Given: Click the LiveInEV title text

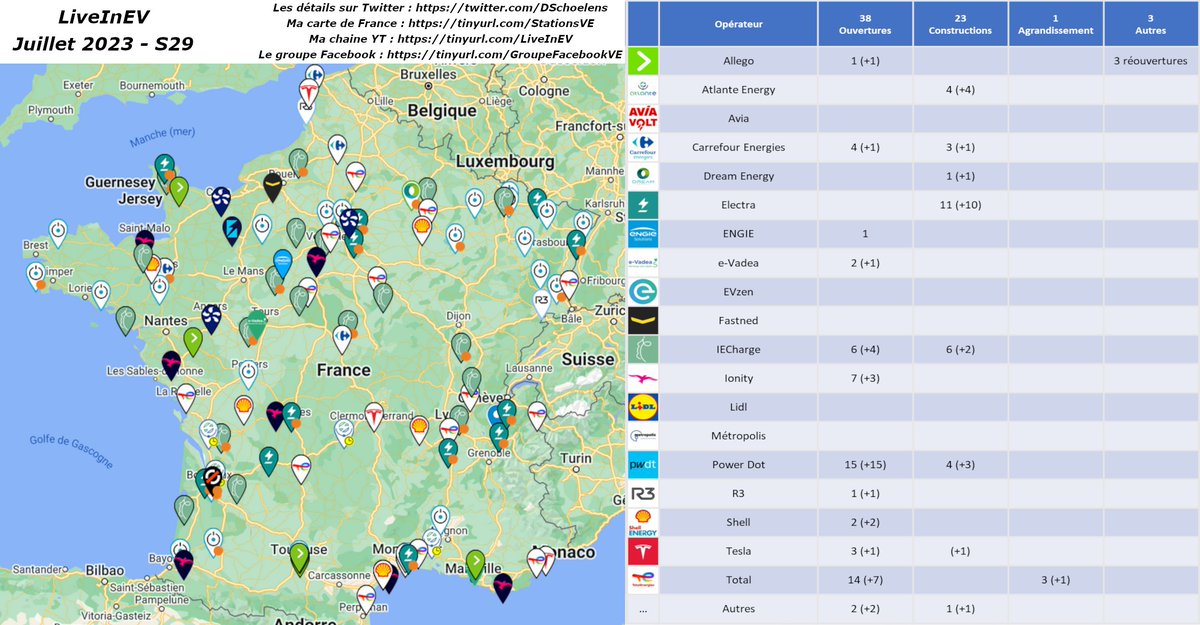Looking at the screenshot, I should click(x=104, y=17).
